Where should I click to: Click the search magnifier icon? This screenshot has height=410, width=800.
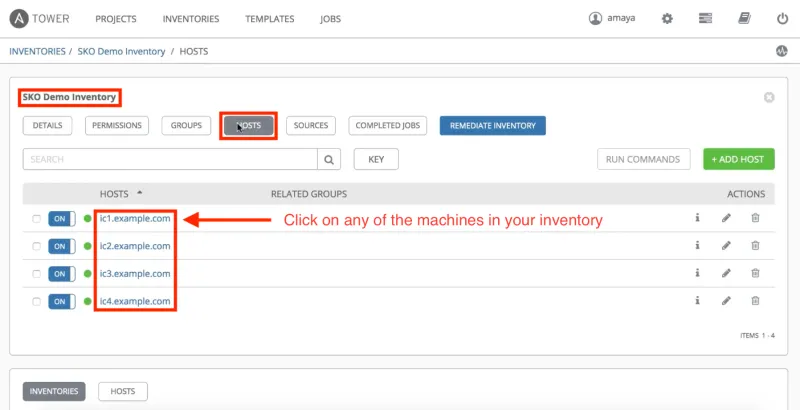pos(329,160)
